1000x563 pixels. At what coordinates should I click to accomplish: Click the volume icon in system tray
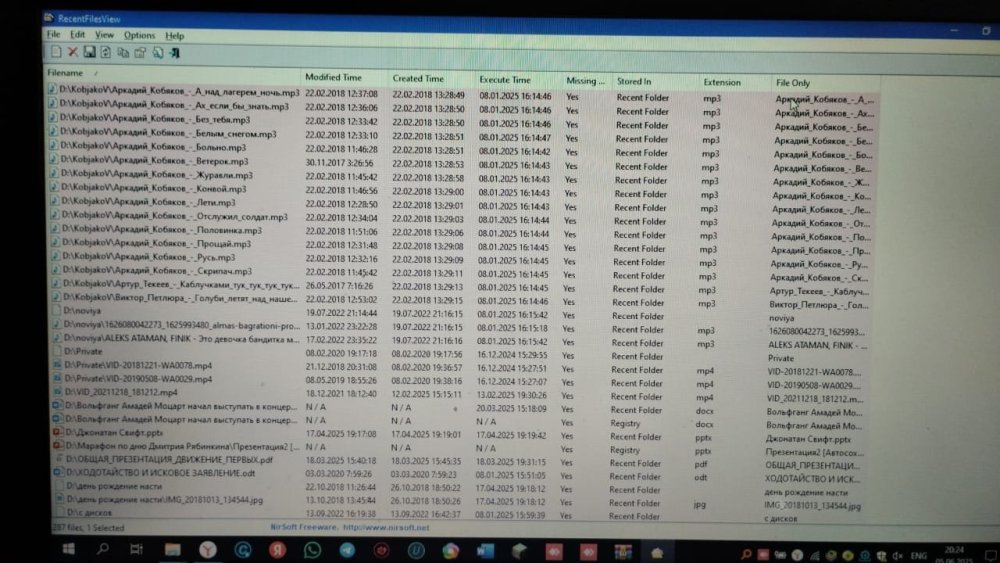(x=897, y=556)
